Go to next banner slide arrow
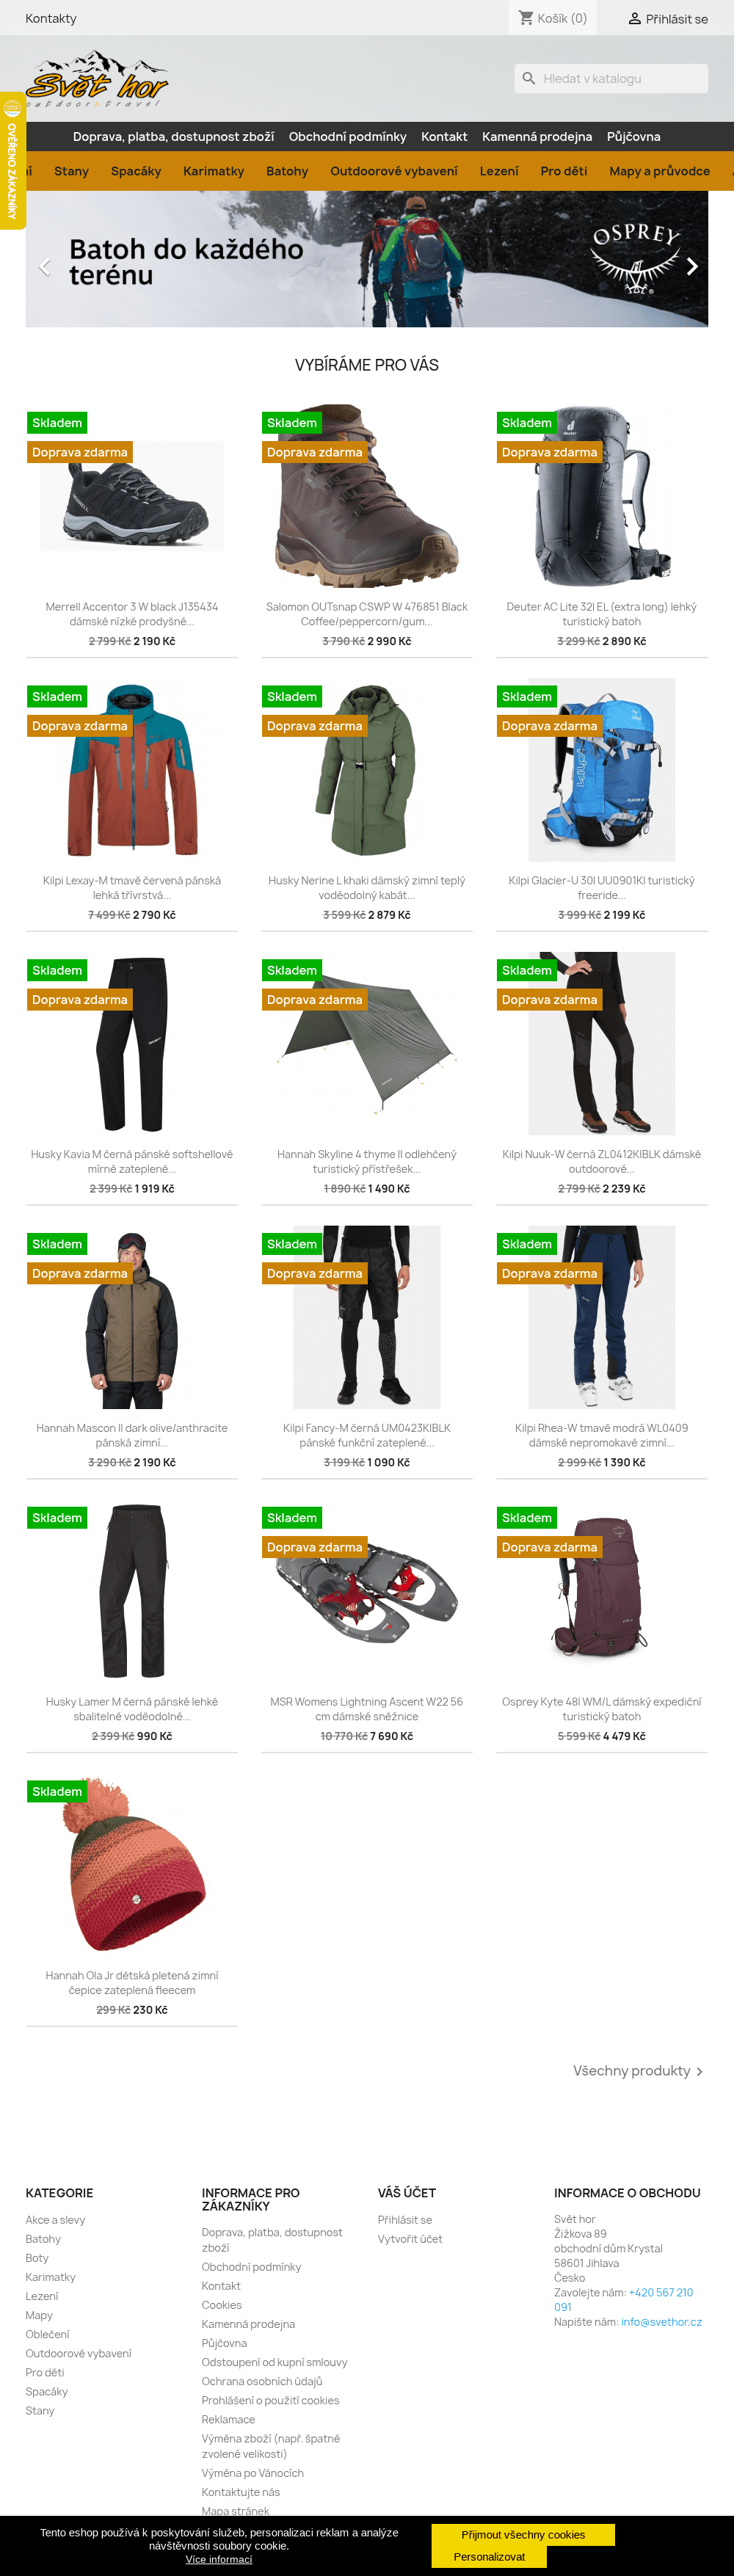This screenshot has width=734, height=2576. tap(692, 266)
